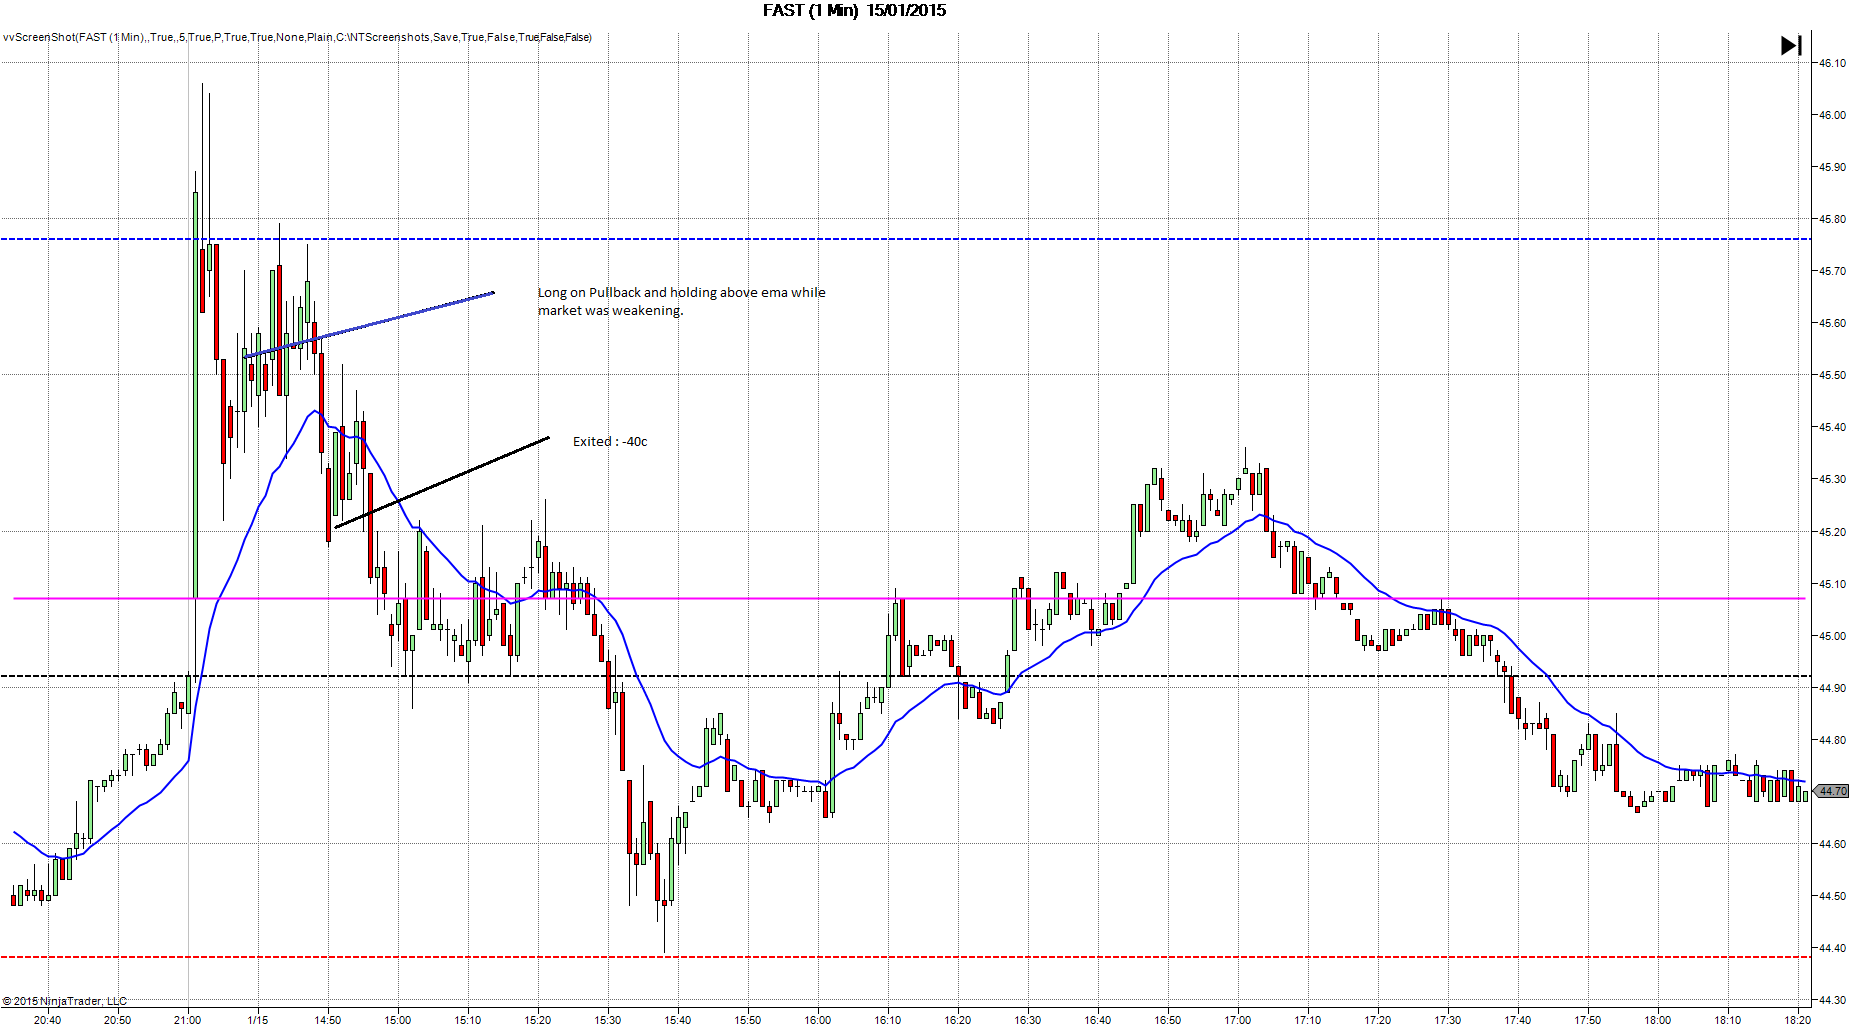
Task: Click the 44.50 price axis label
Action: pos(1832,896)
